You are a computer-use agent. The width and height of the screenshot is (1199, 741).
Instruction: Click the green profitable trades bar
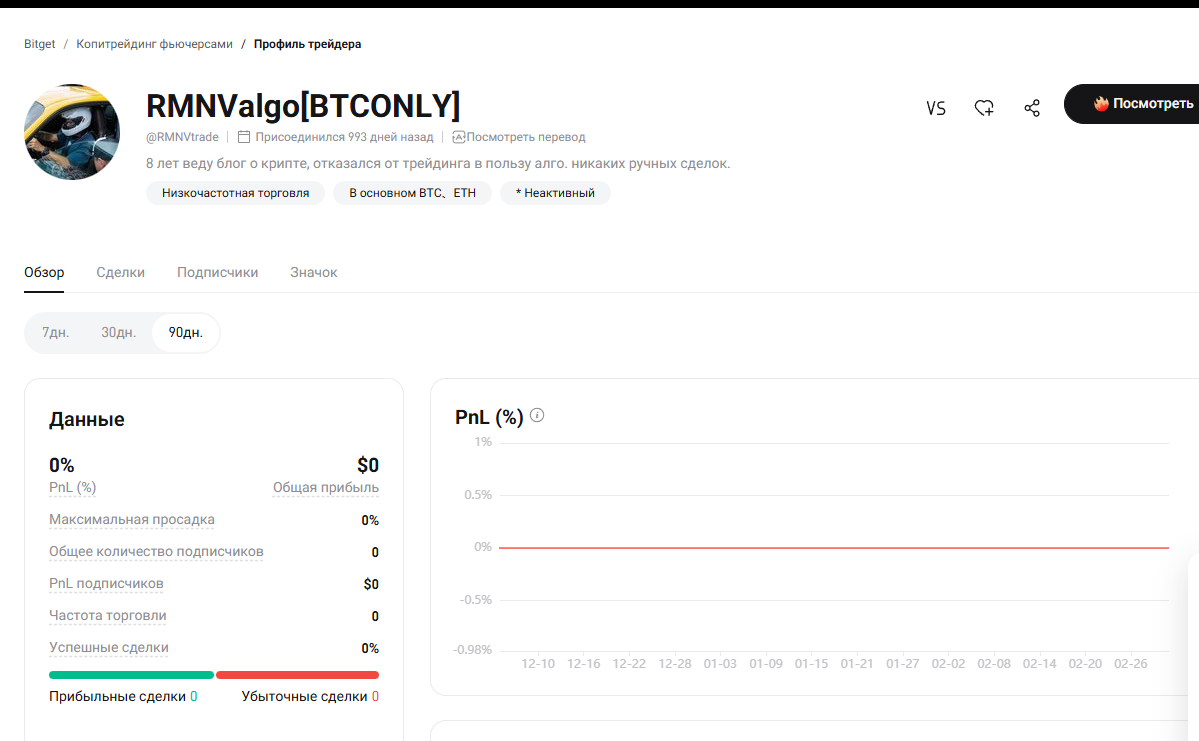tap(132, 675)
